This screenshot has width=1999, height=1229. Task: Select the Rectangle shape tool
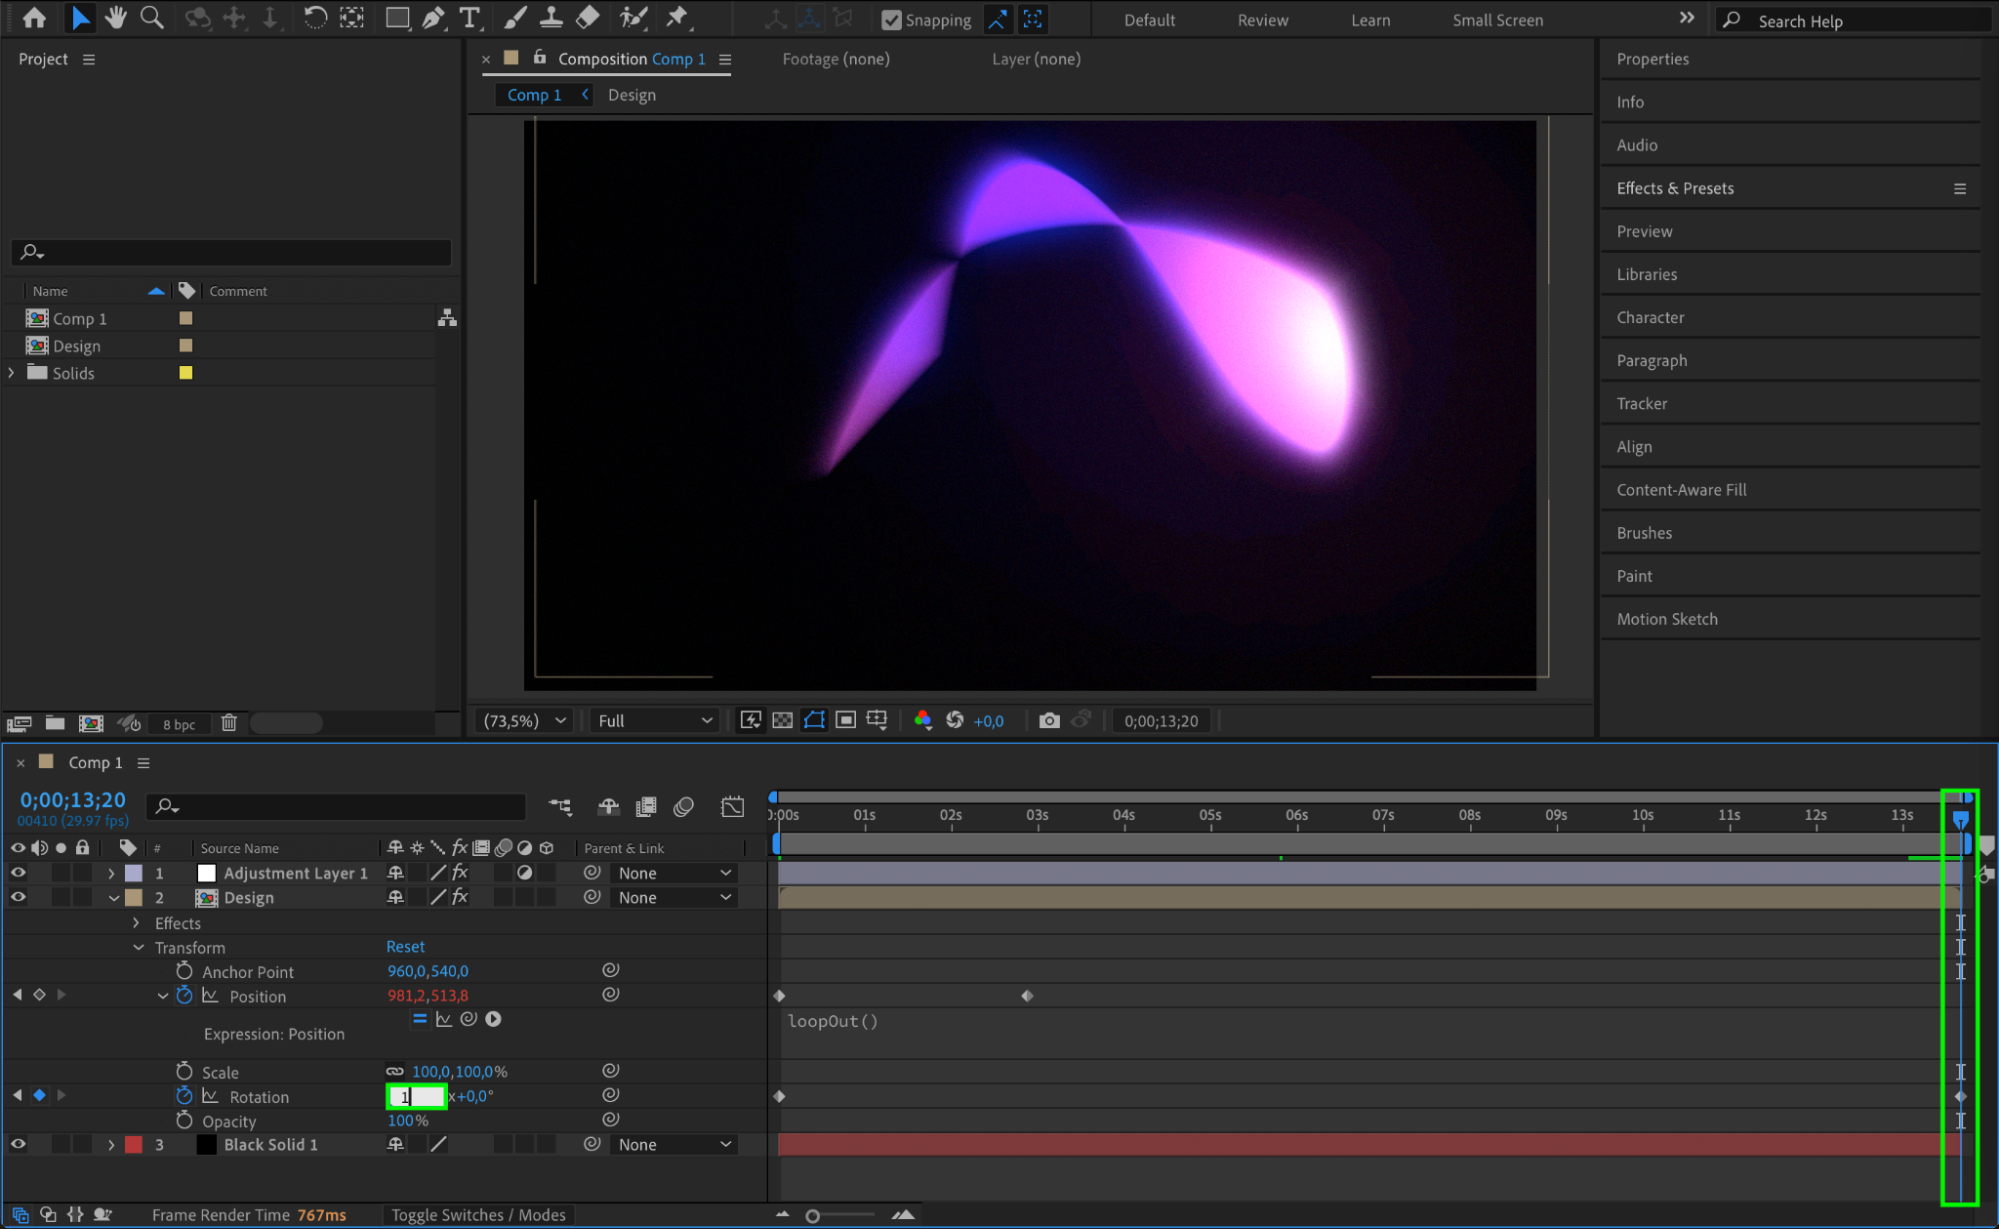tap(397, 18)
